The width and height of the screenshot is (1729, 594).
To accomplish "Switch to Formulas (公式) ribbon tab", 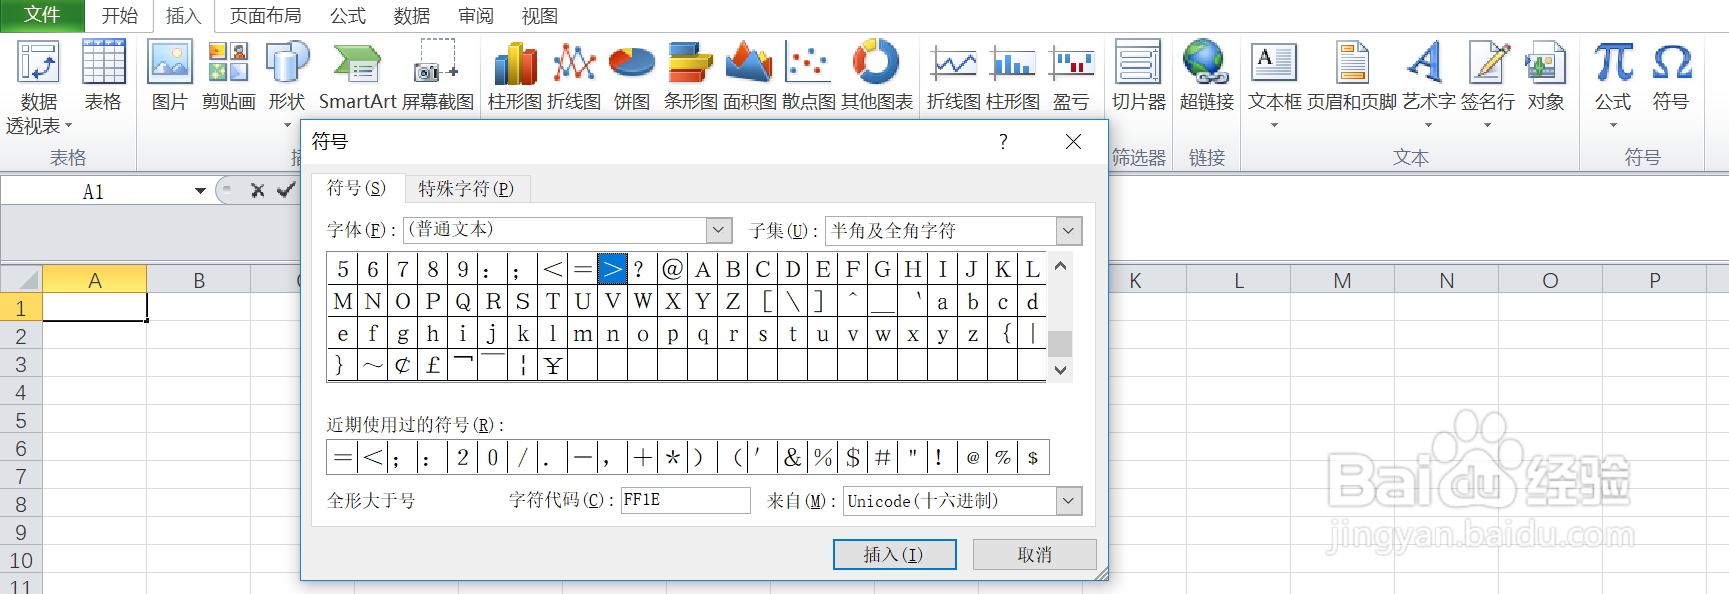I will click(x=348, y=16).
